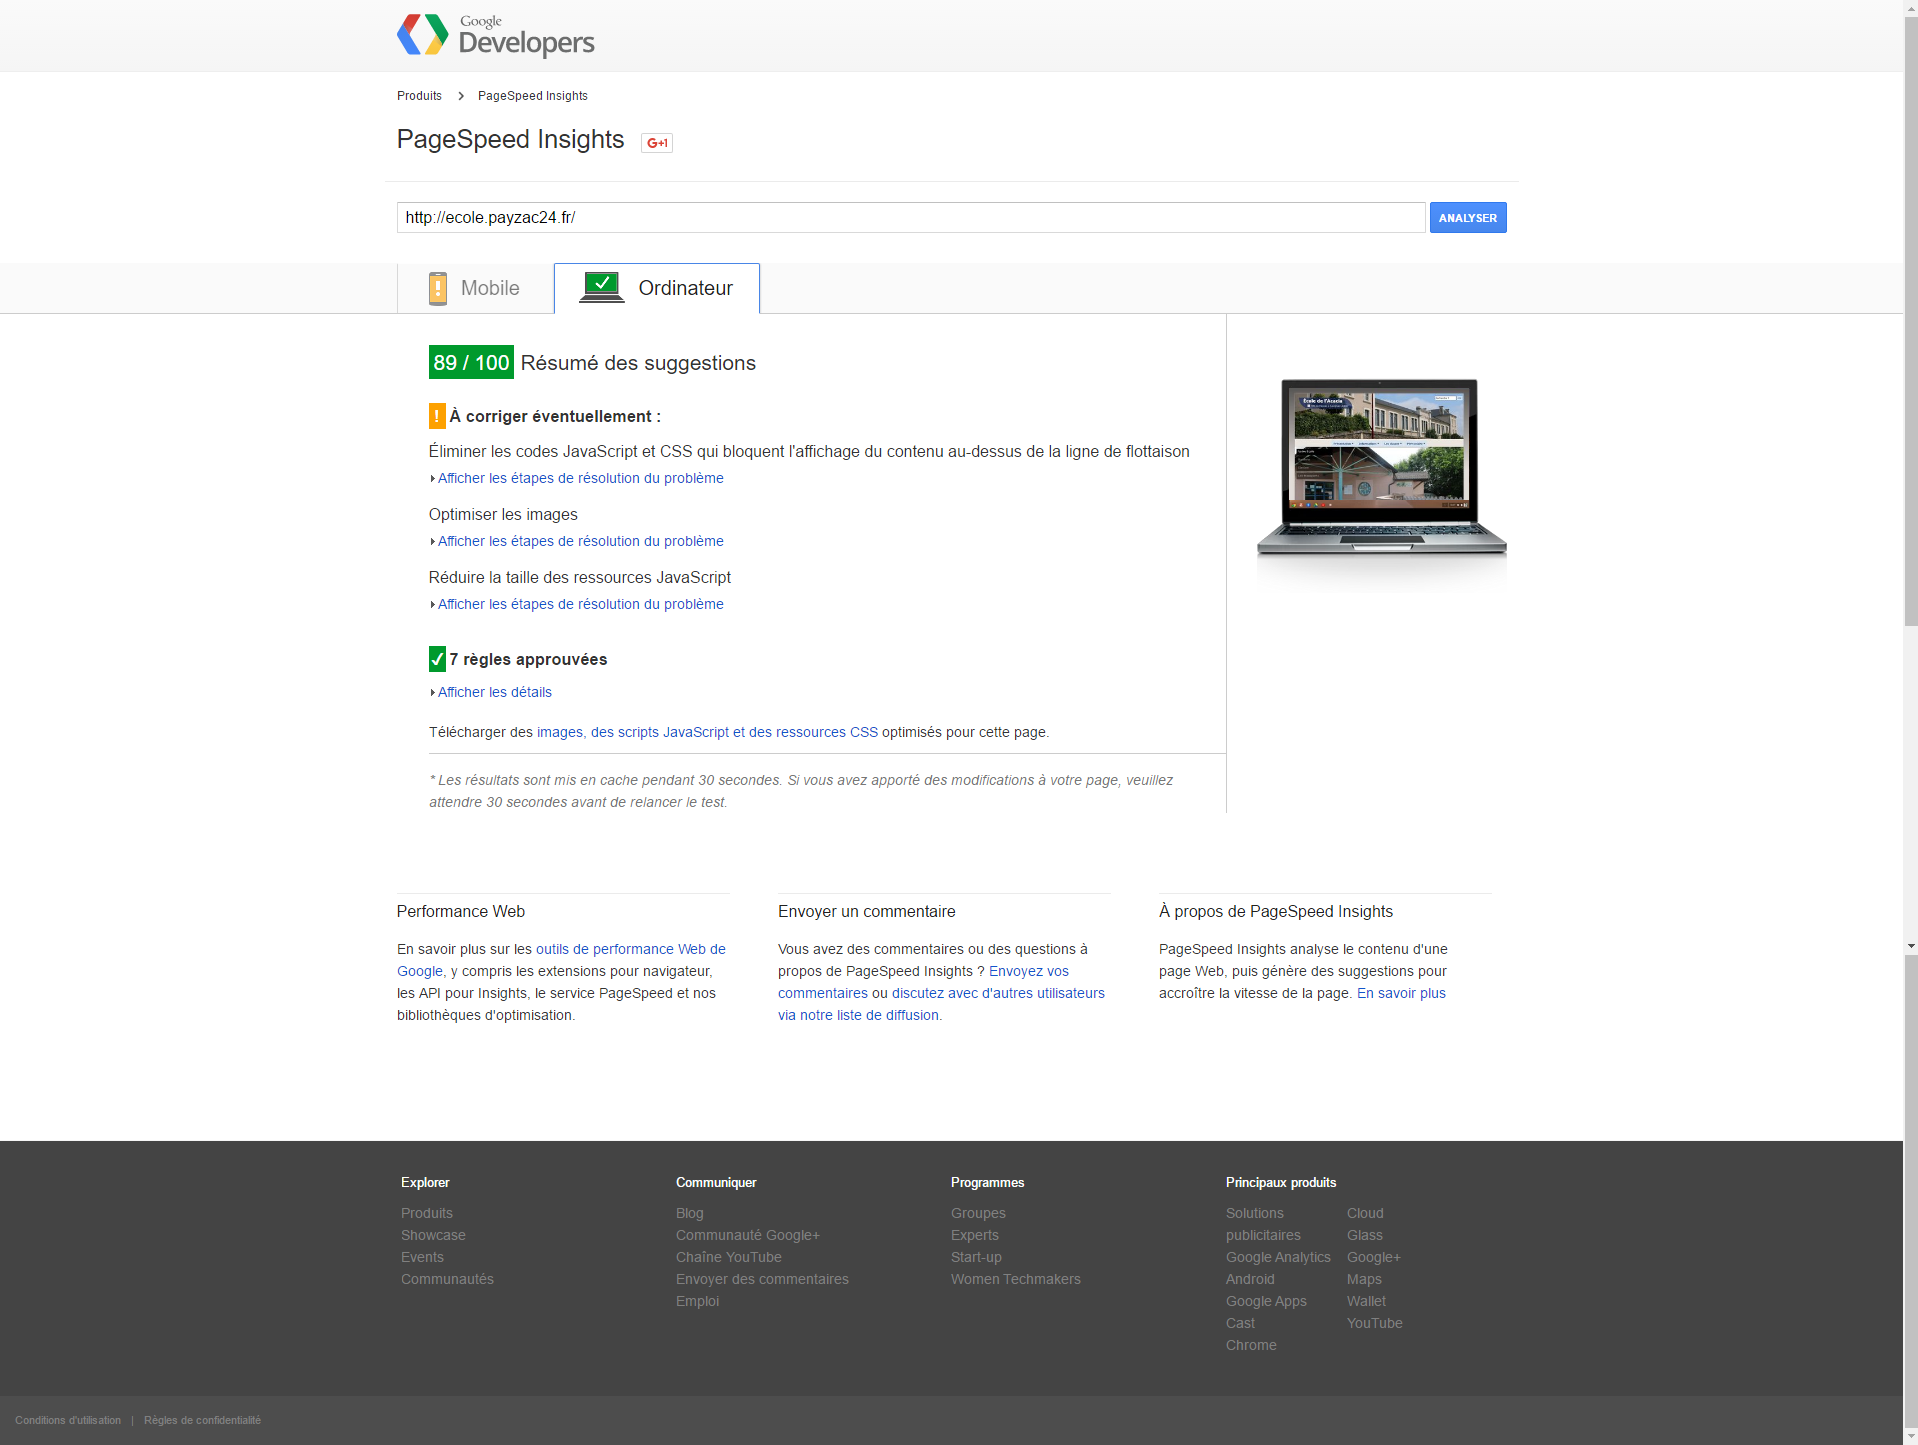Click the G+1 share button
The image size is (1918, 1445).
click(657, 143)
